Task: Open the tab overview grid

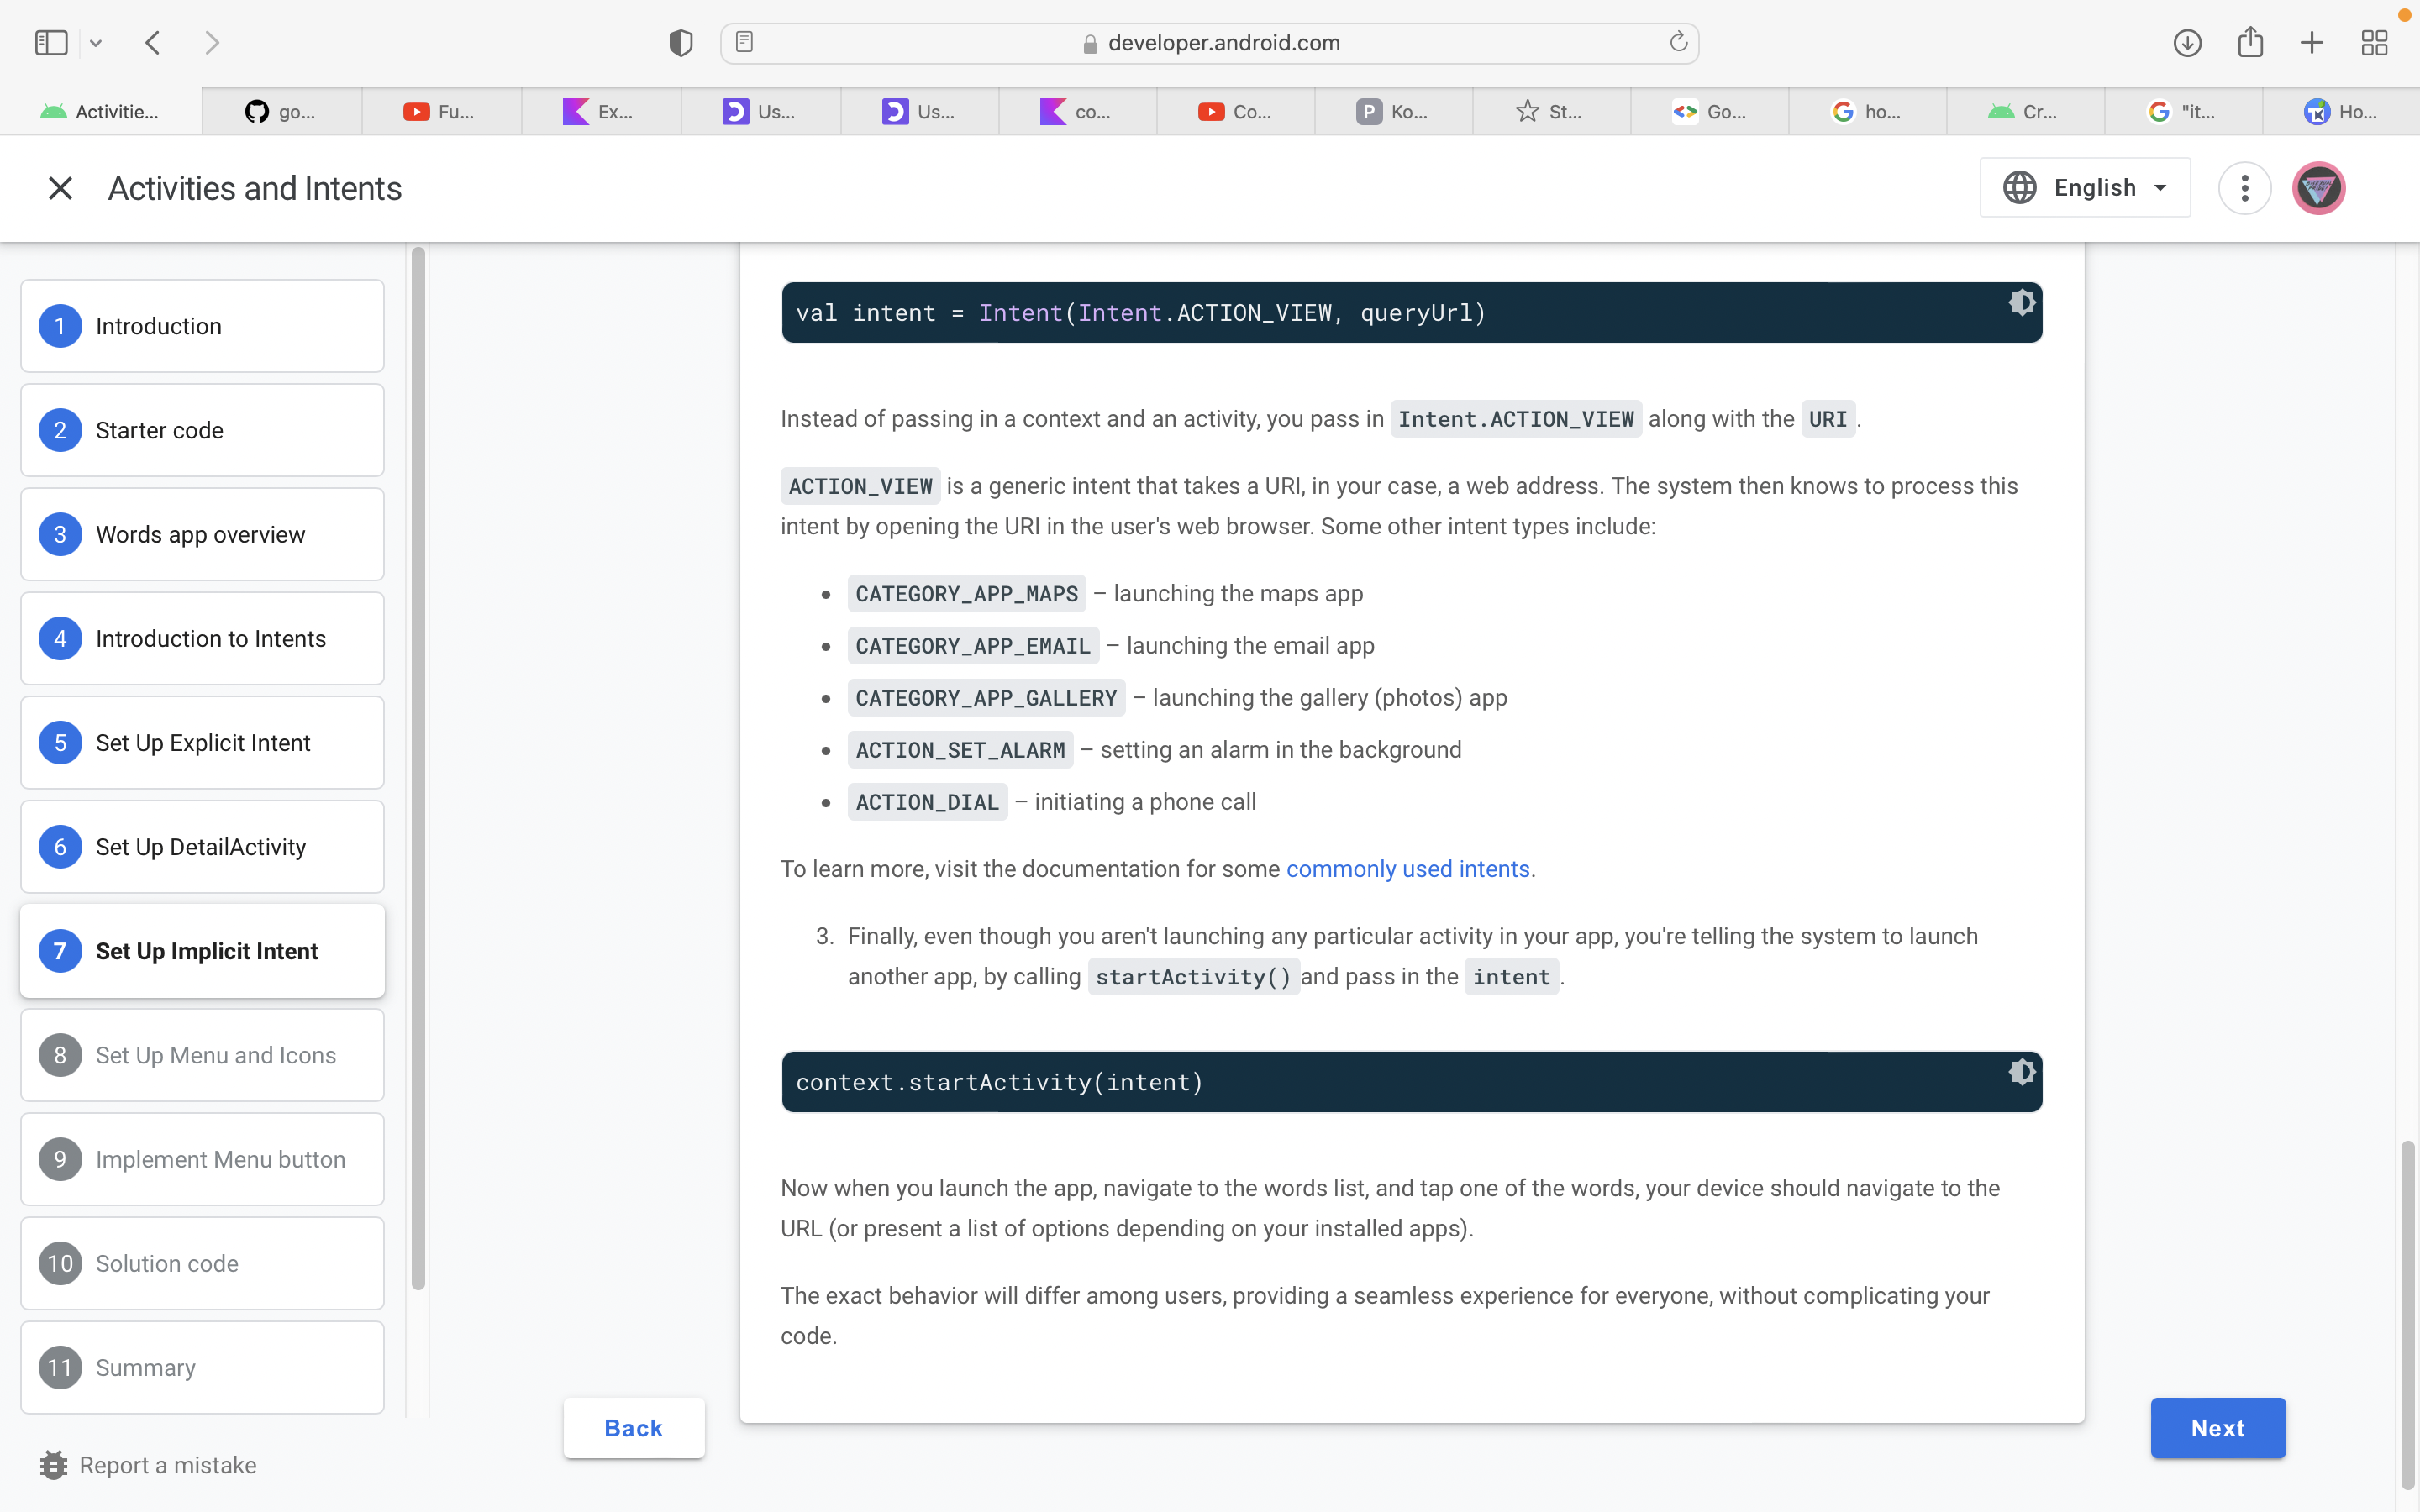Action: point(2374,42)
